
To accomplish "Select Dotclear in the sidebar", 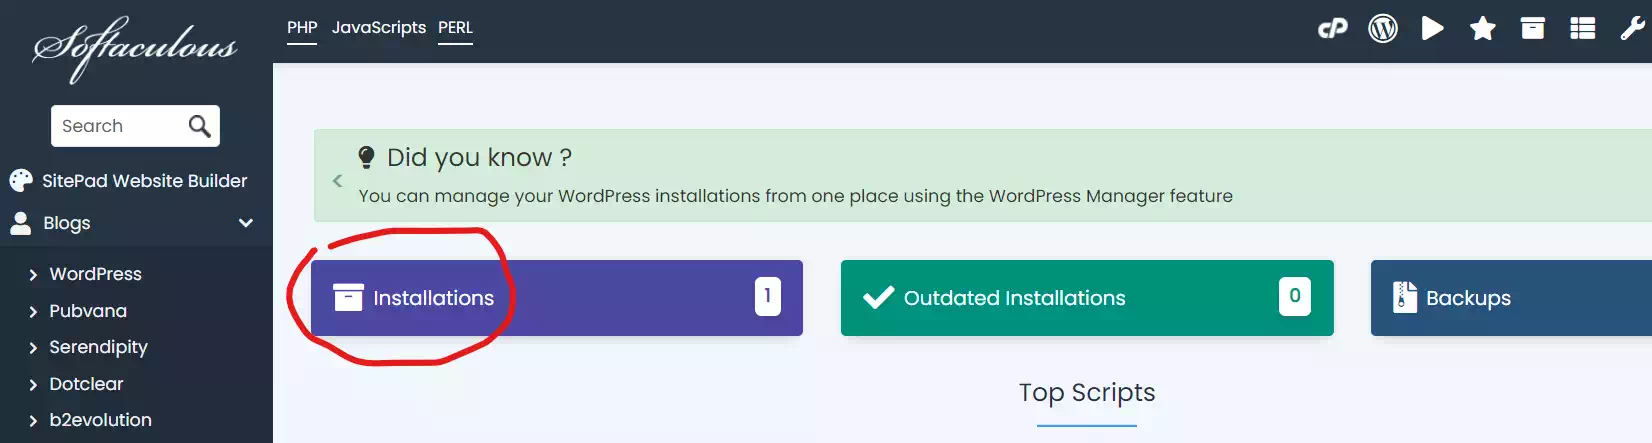I will [87, 384].
